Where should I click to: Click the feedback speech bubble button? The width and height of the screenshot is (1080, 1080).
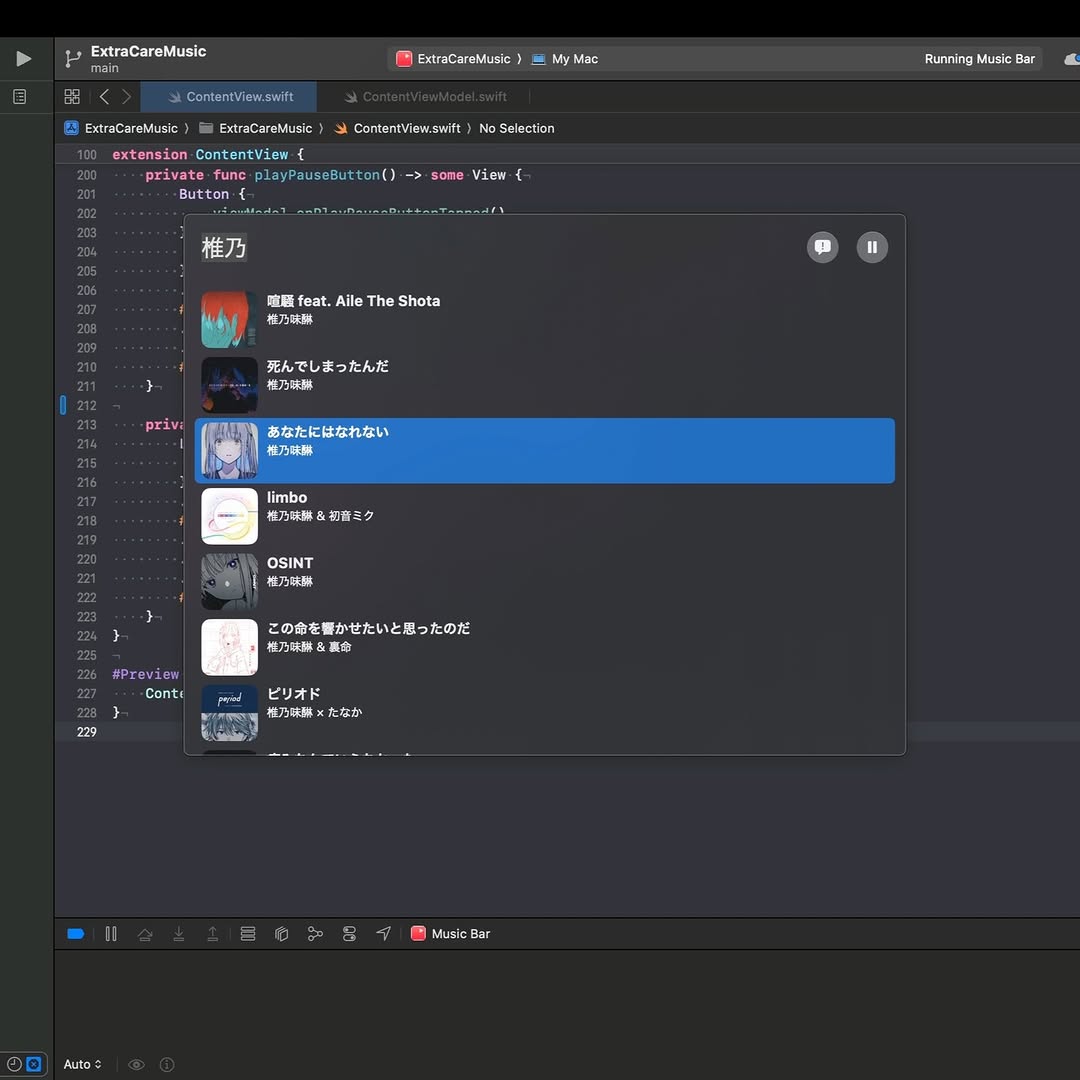[x=822, y=247]
